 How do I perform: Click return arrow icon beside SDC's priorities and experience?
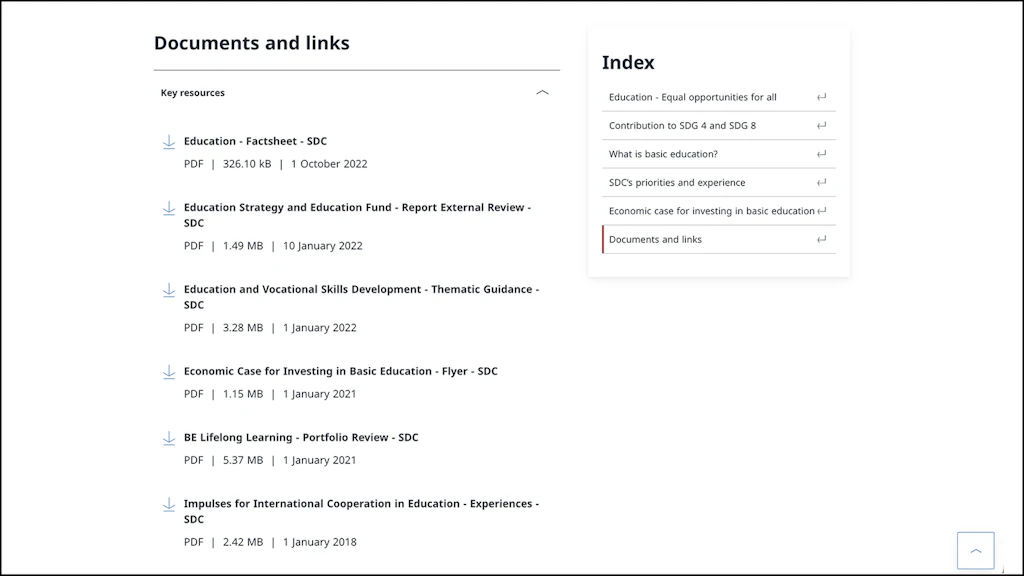click(x=822, y=183)
